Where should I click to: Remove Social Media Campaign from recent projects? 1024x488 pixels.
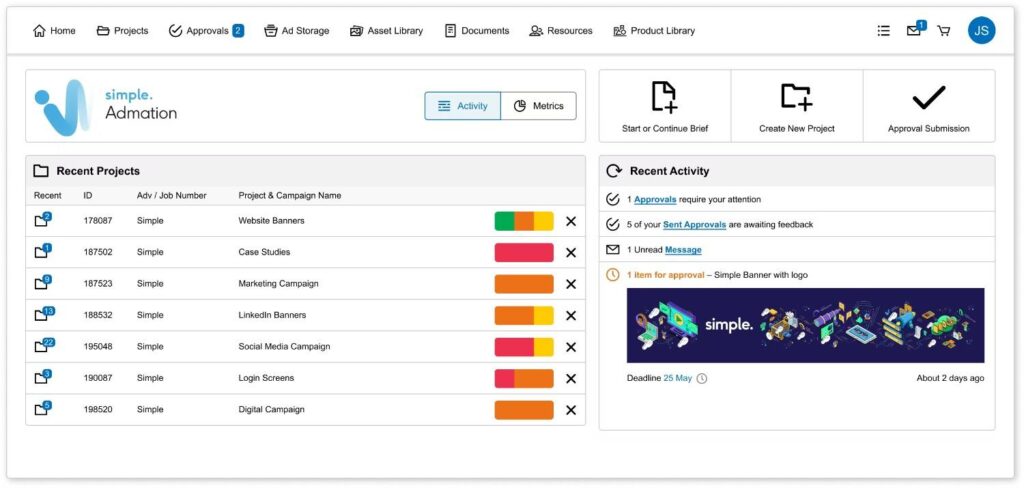point(571,347)
